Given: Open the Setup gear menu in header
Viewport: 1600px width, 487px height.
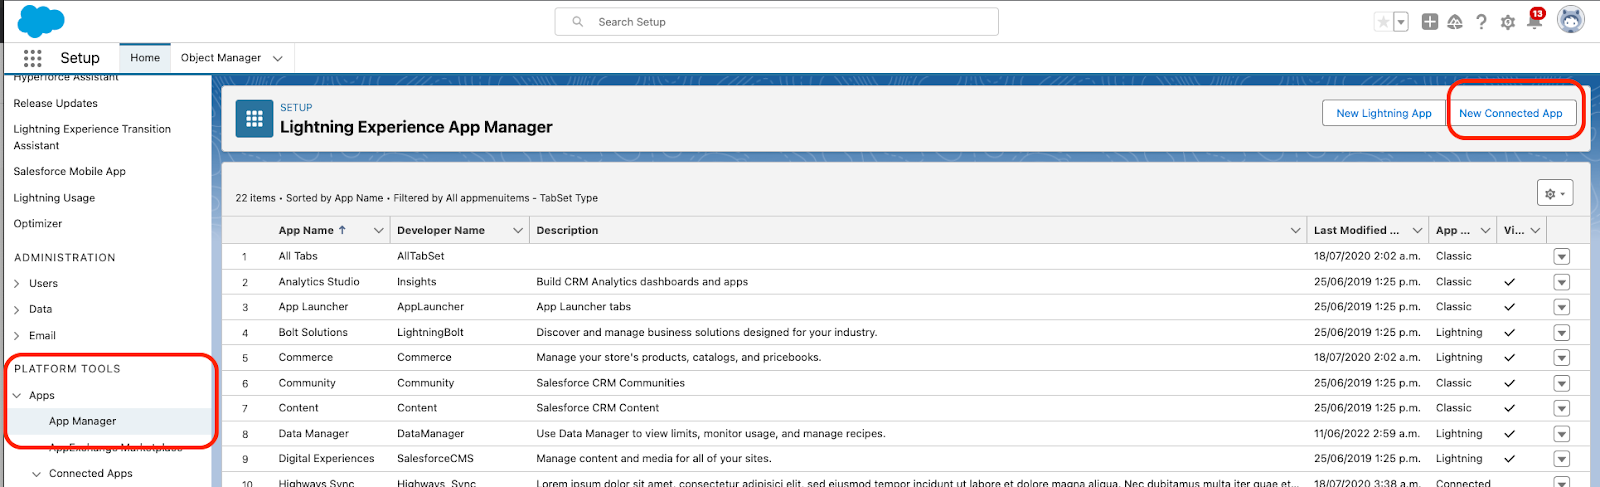Looking at the screenshot, I should (1508, 22).
